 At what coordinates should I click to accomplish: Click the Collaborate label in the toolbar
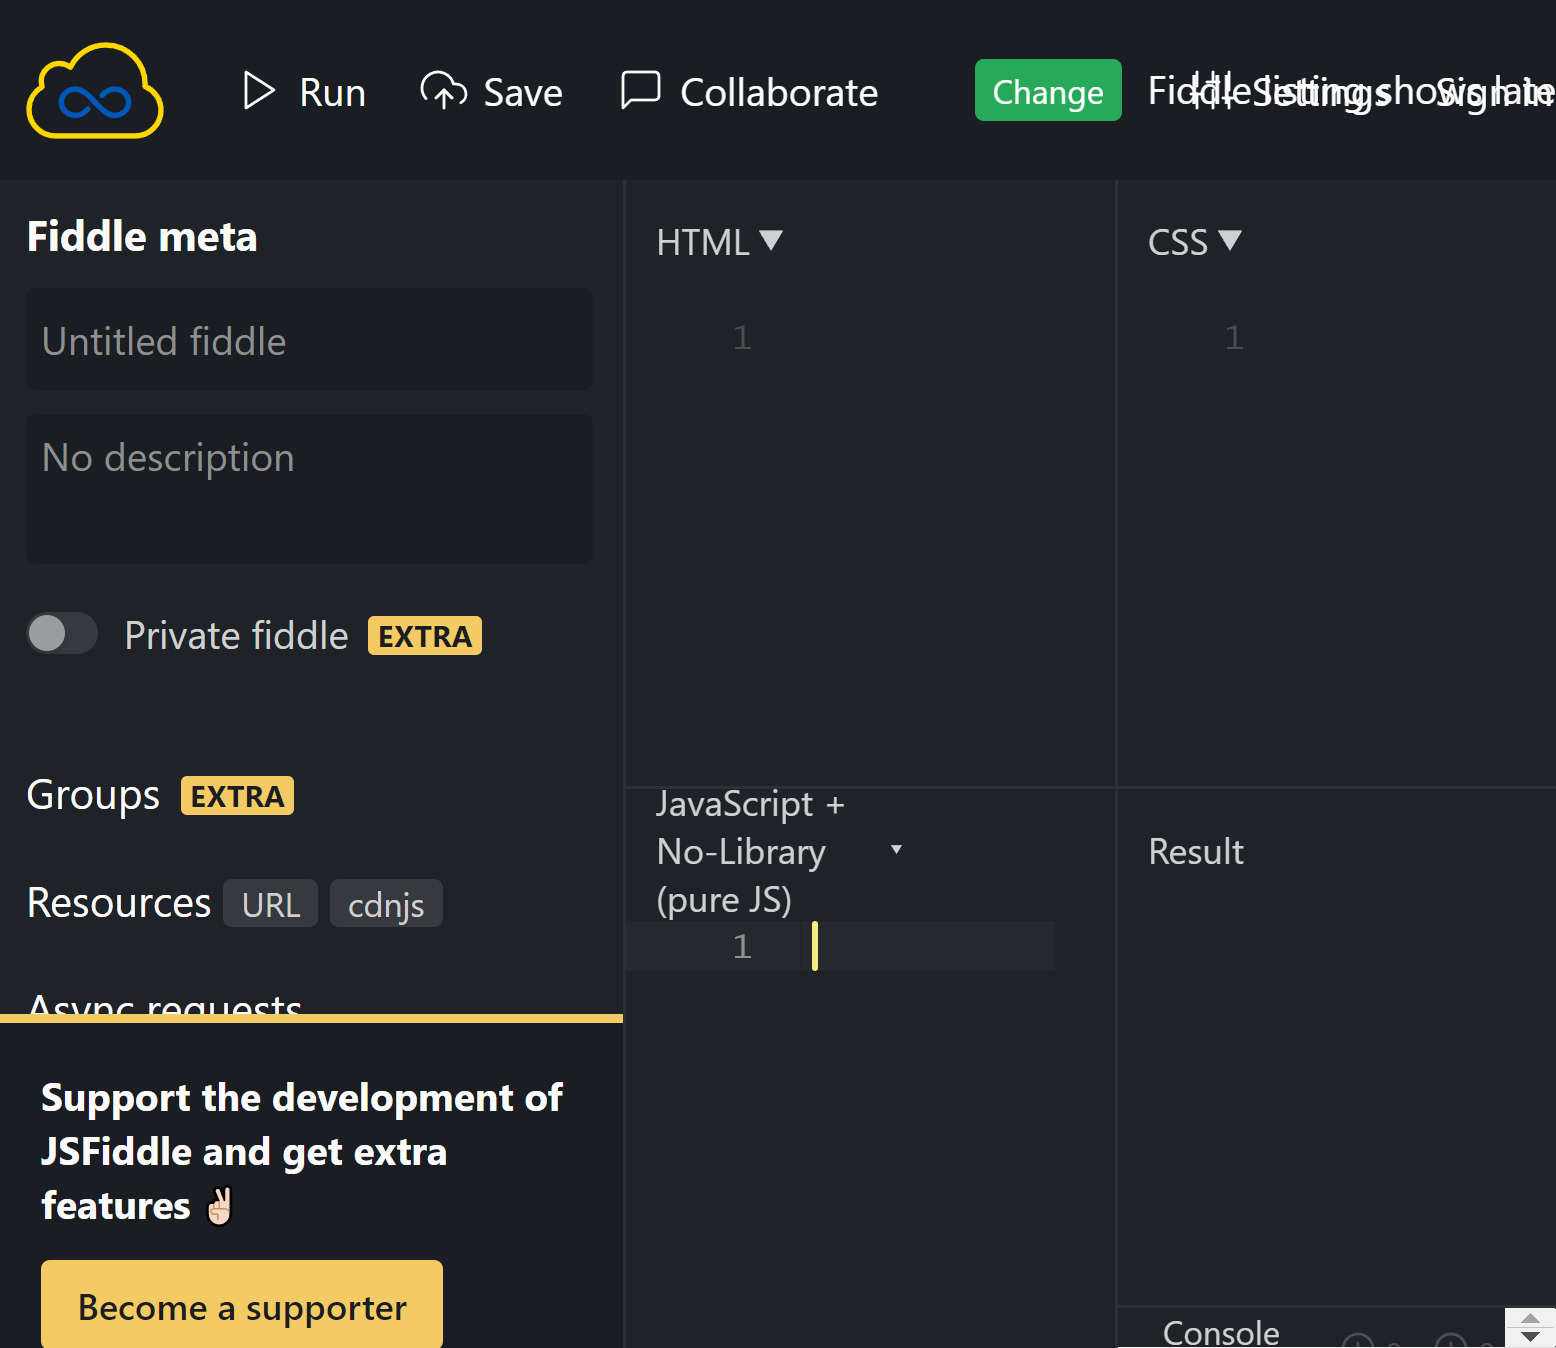[x=779, y=92]
